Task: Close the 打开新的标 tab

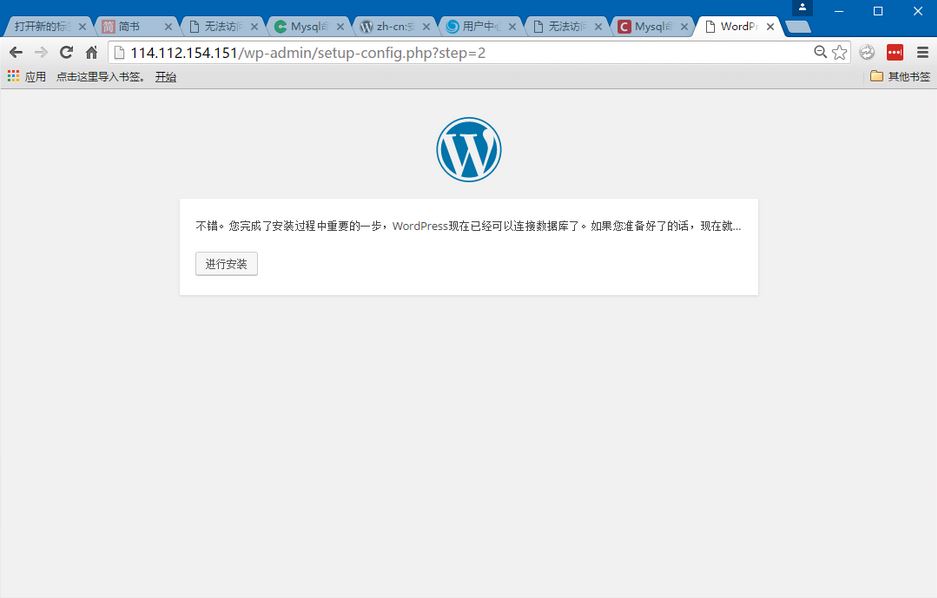Action: coord(82,27)
